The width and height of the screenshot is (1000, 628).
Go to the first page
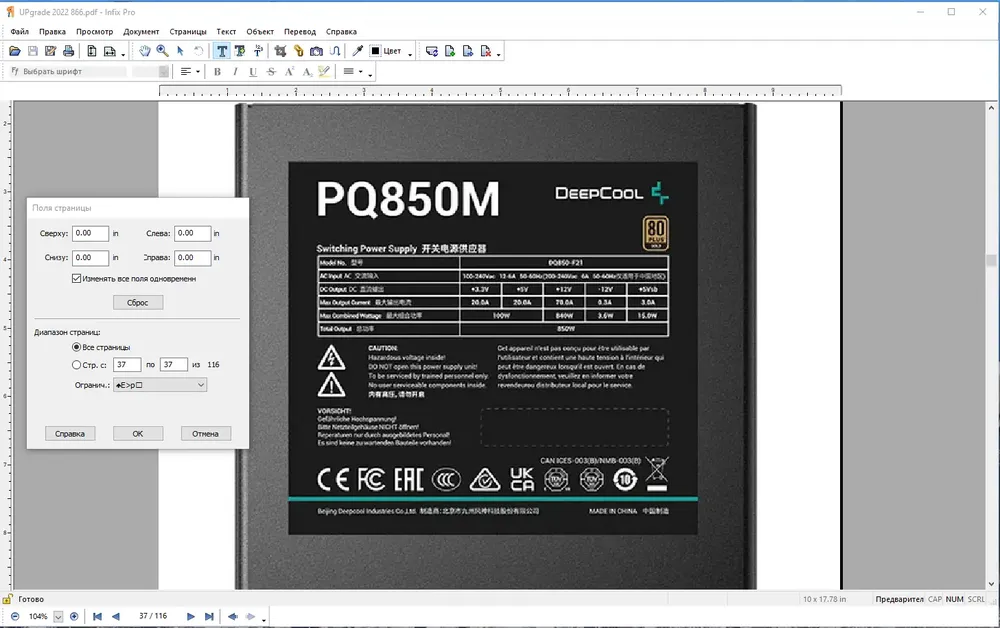coord(97,617)
